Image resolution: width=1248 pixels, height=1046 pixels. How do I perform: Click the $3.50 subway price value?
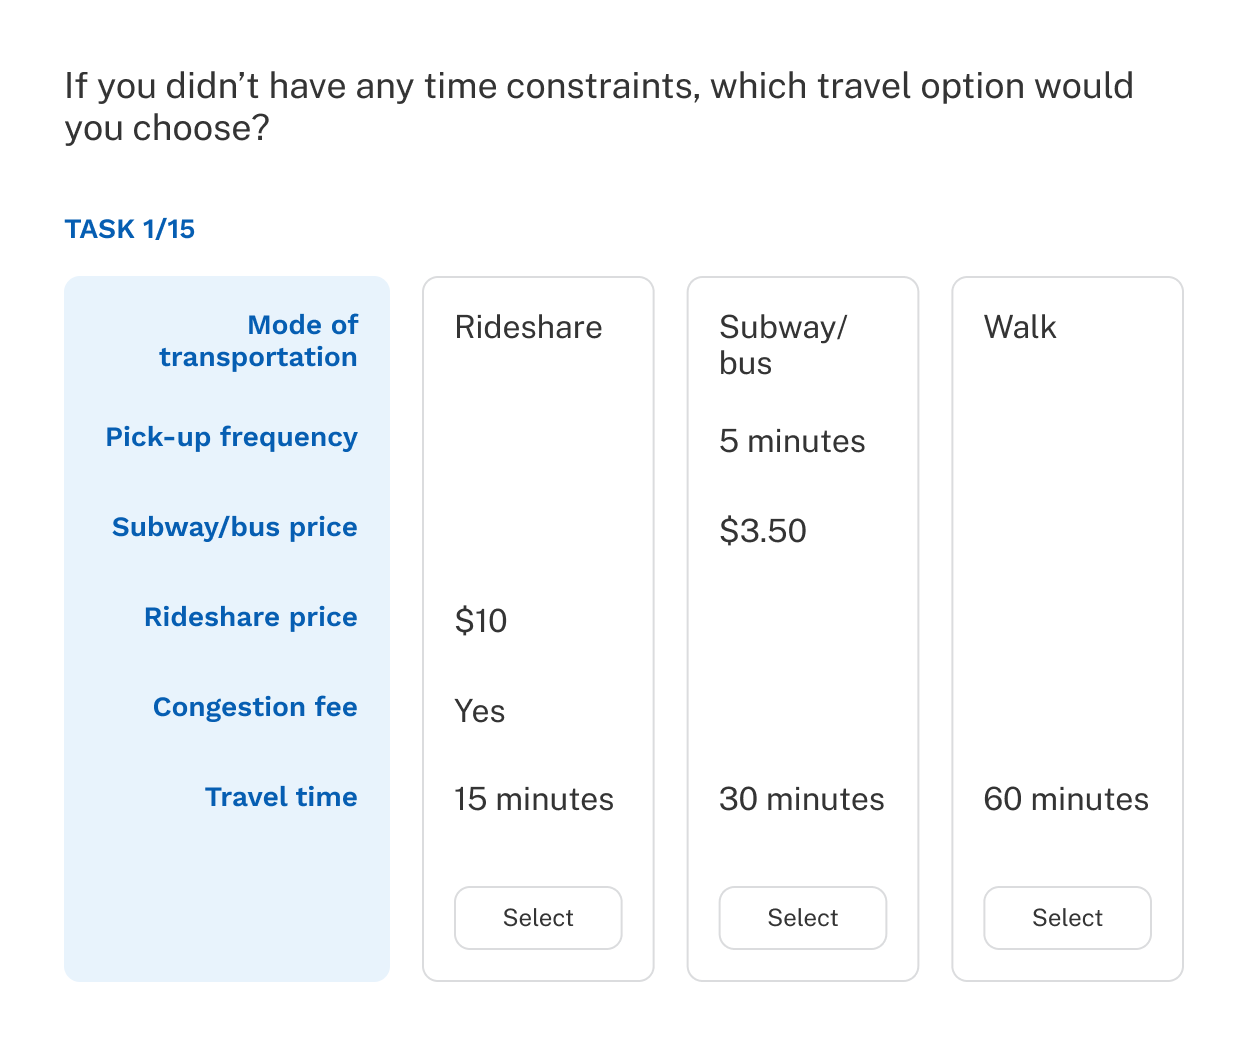tap(763, 531)
